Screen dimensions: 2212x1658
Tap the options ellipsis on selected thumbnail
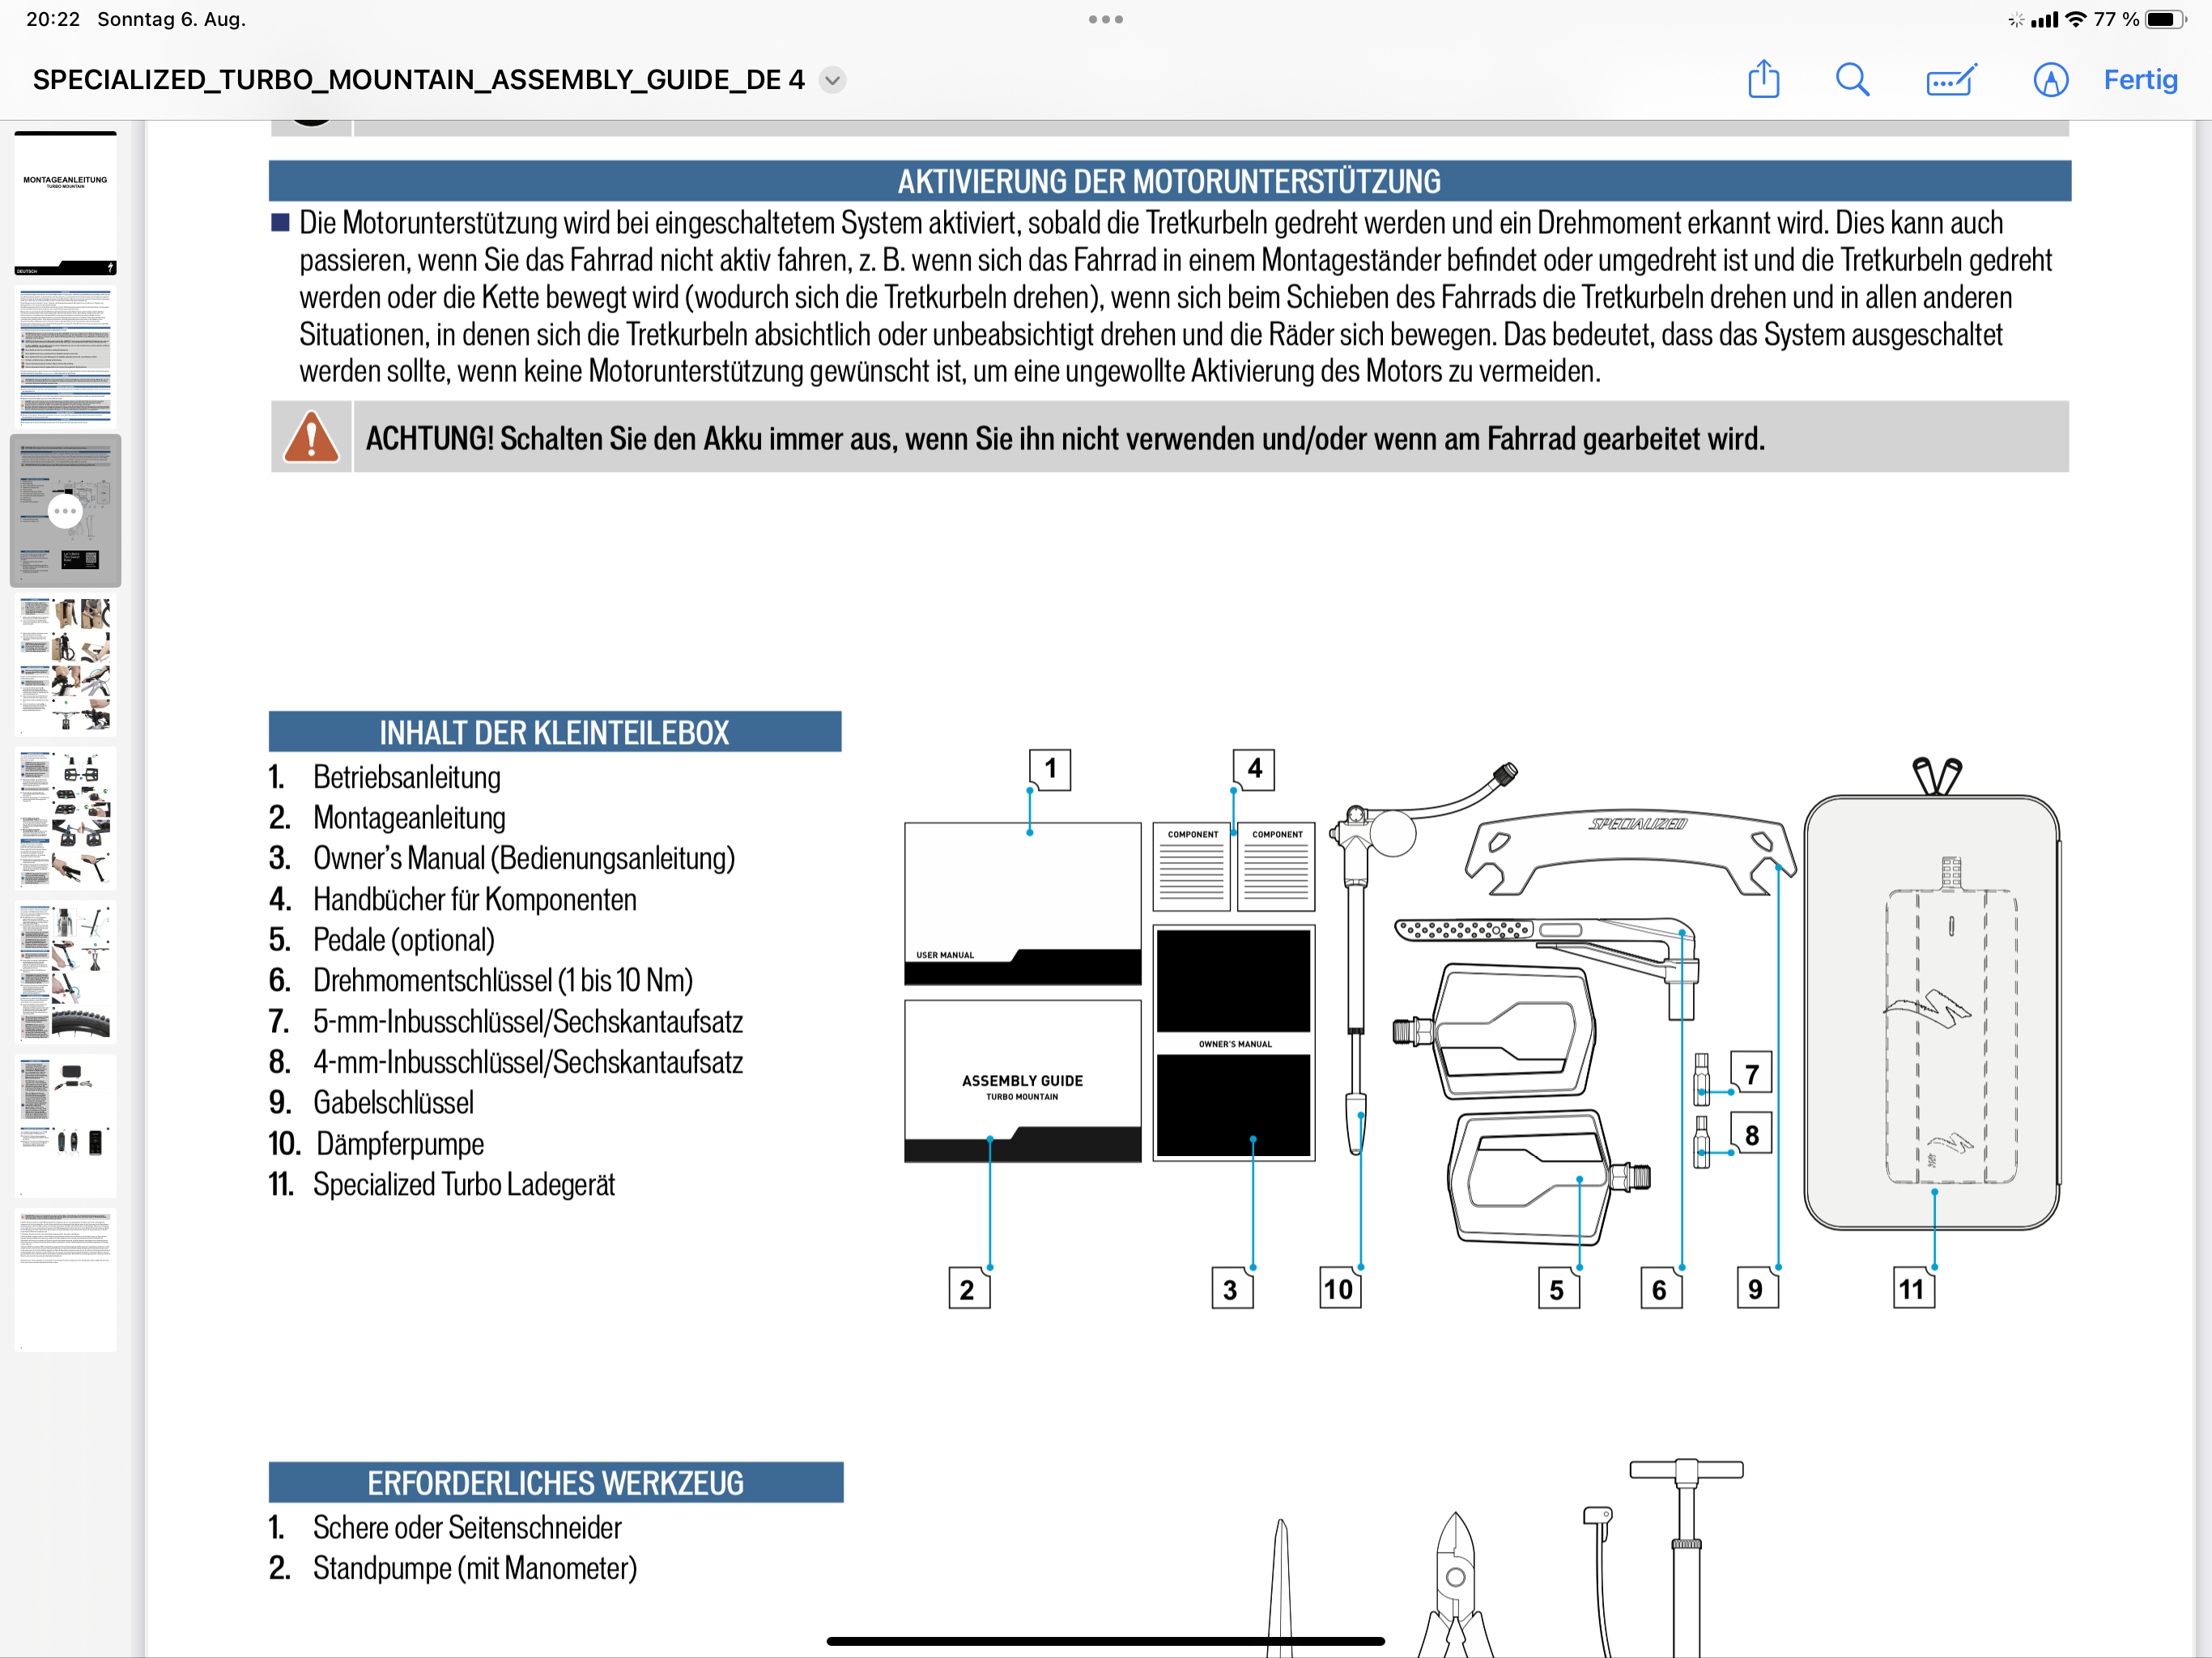click(x=65, y=511)
